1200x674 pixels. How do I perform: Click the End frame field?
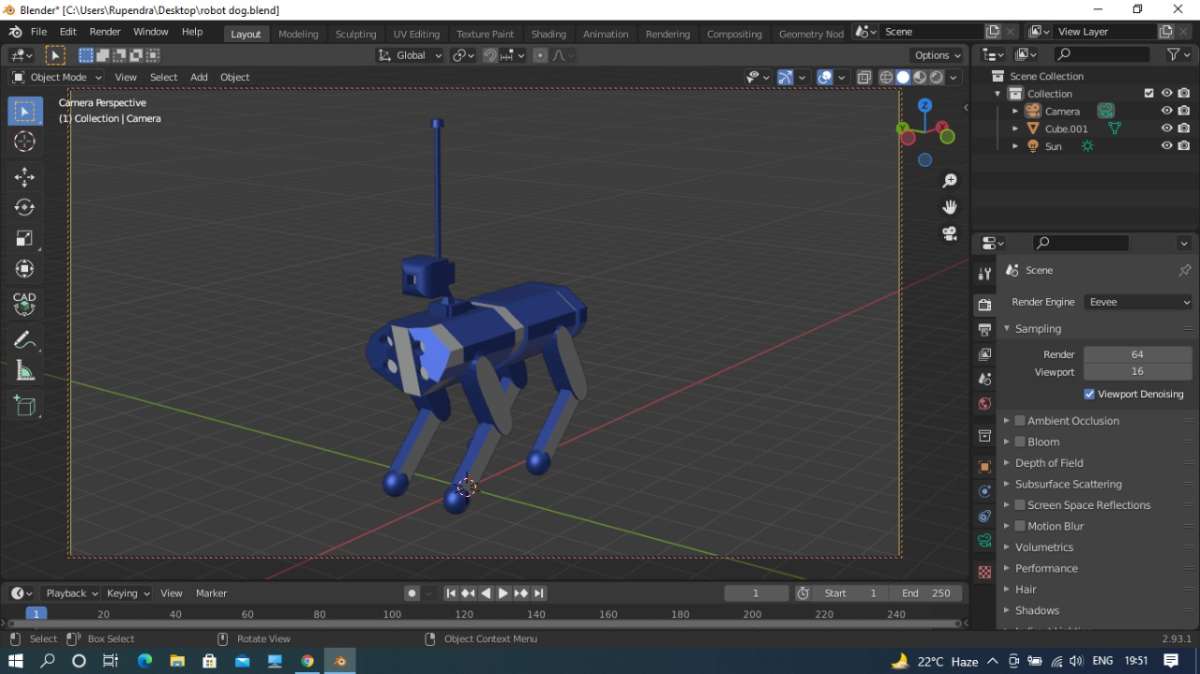tap(925, 593)
